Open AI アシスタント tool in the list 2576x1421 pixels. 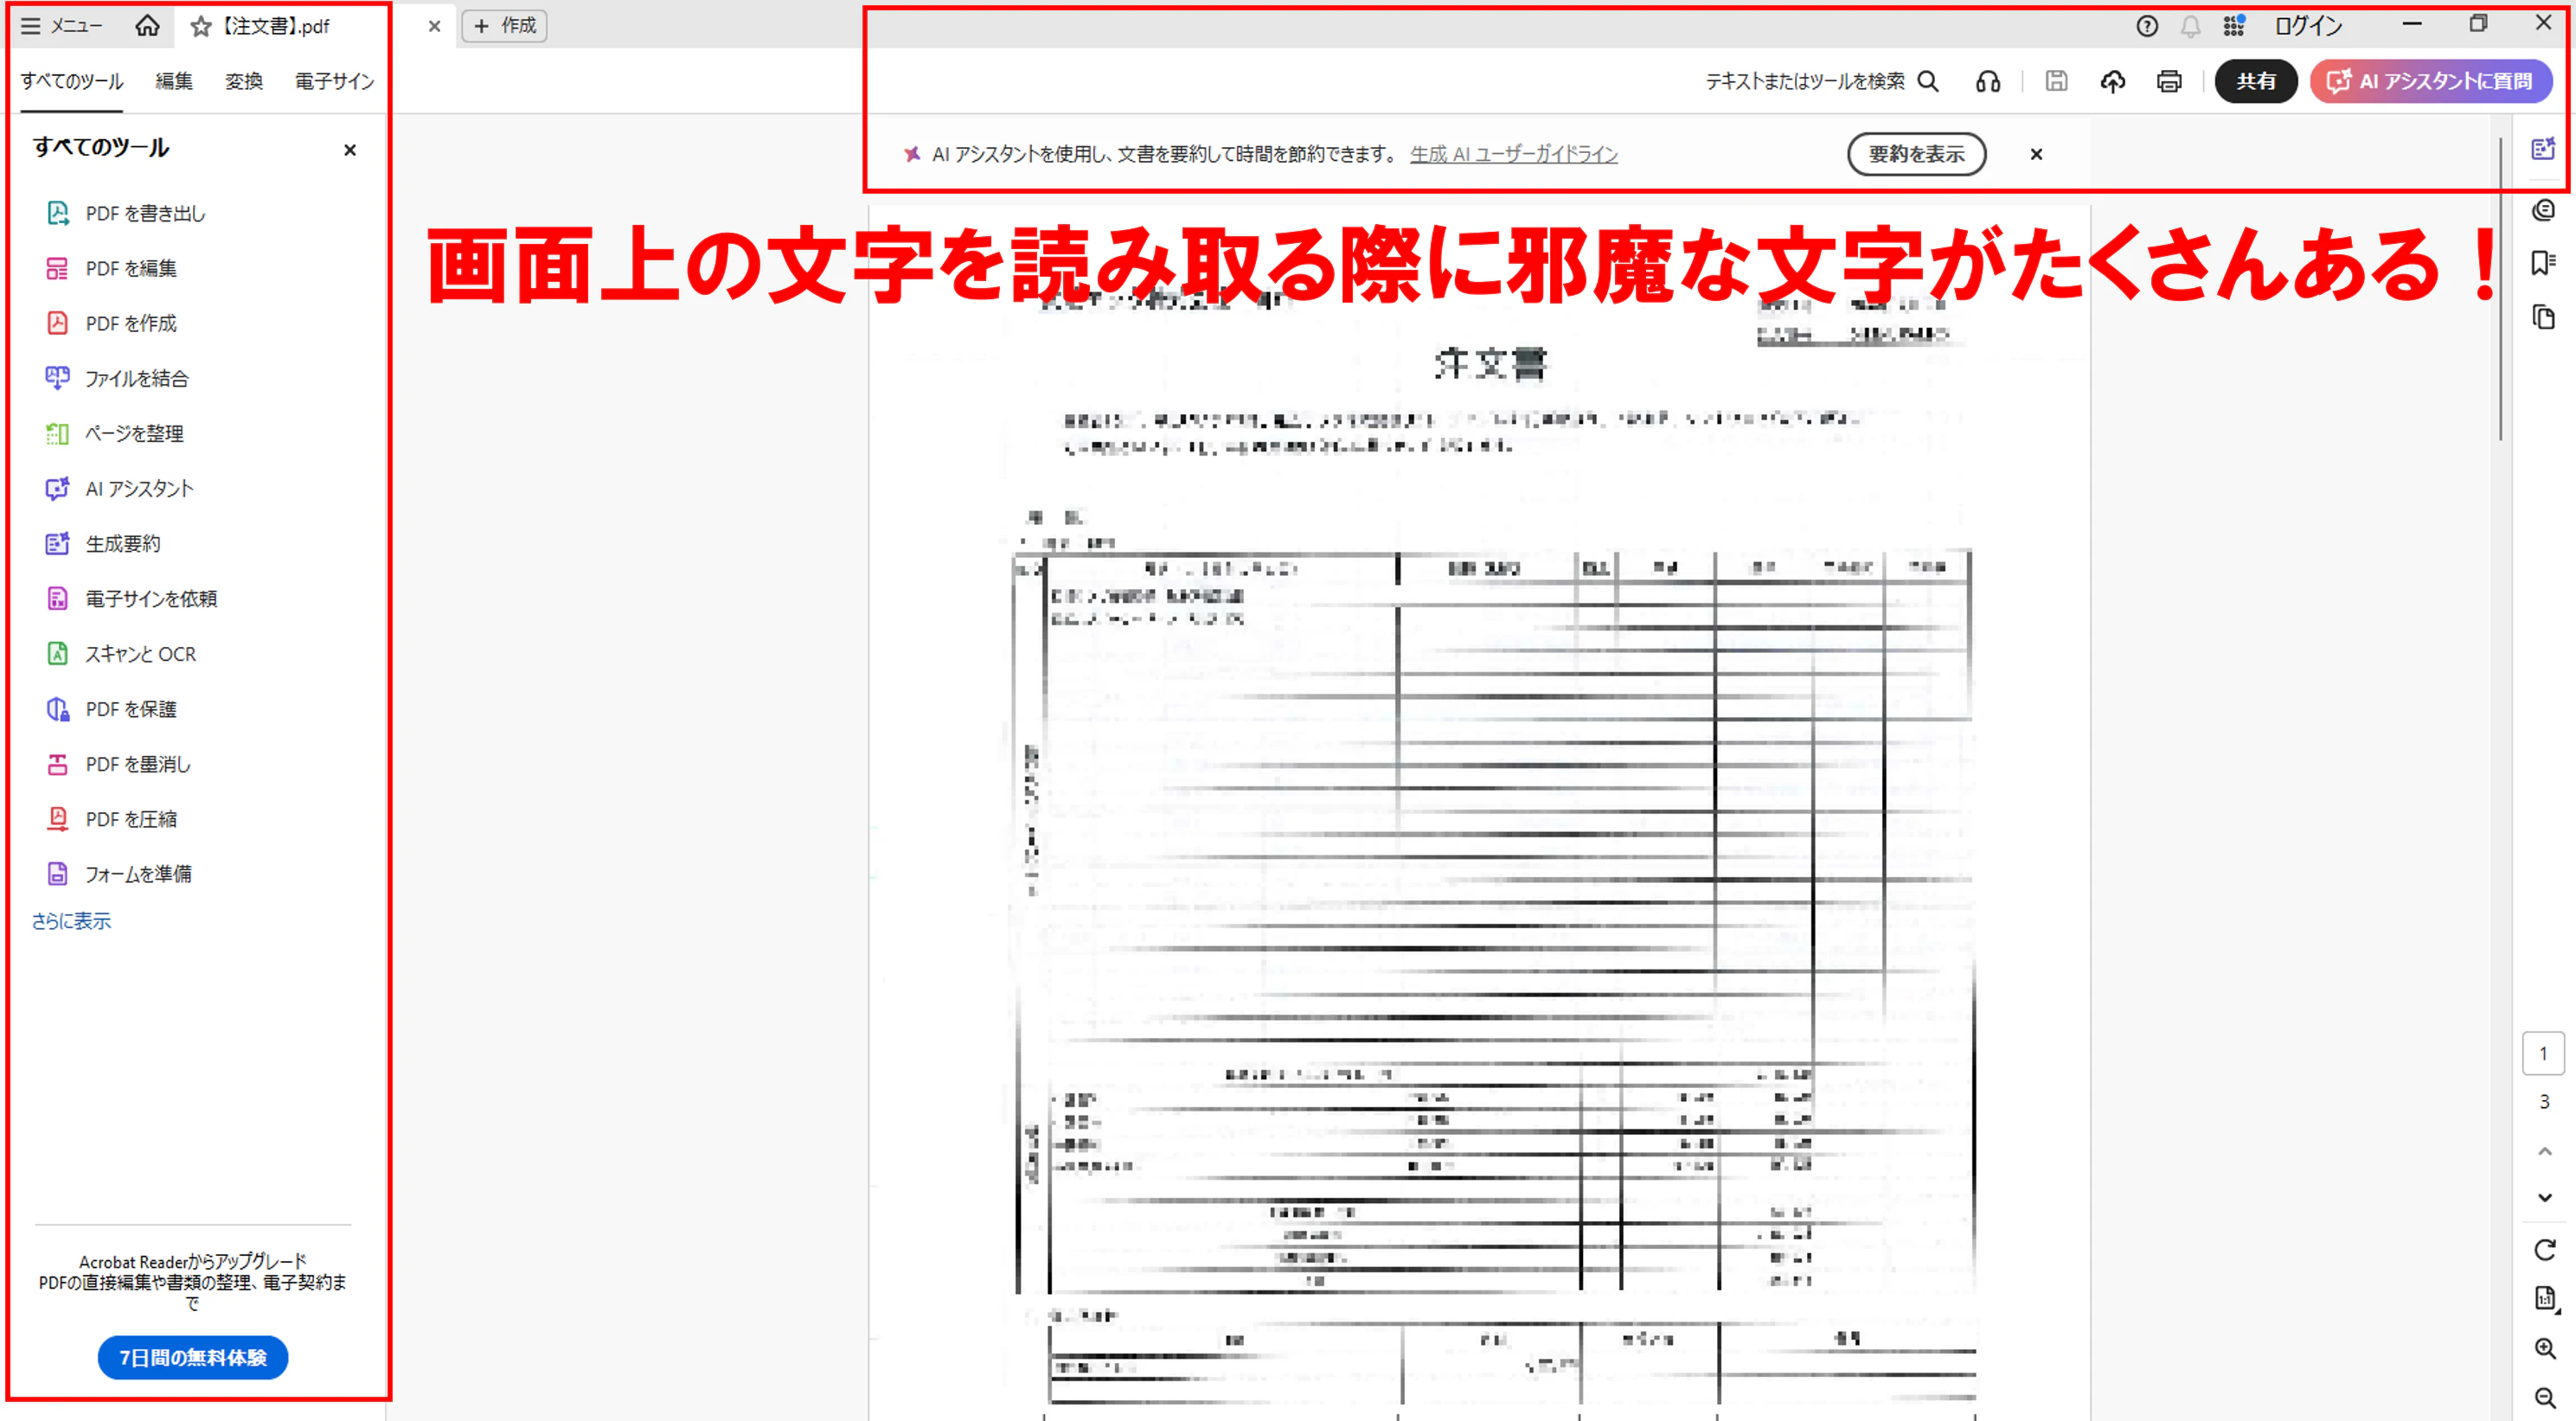point(120,488)
